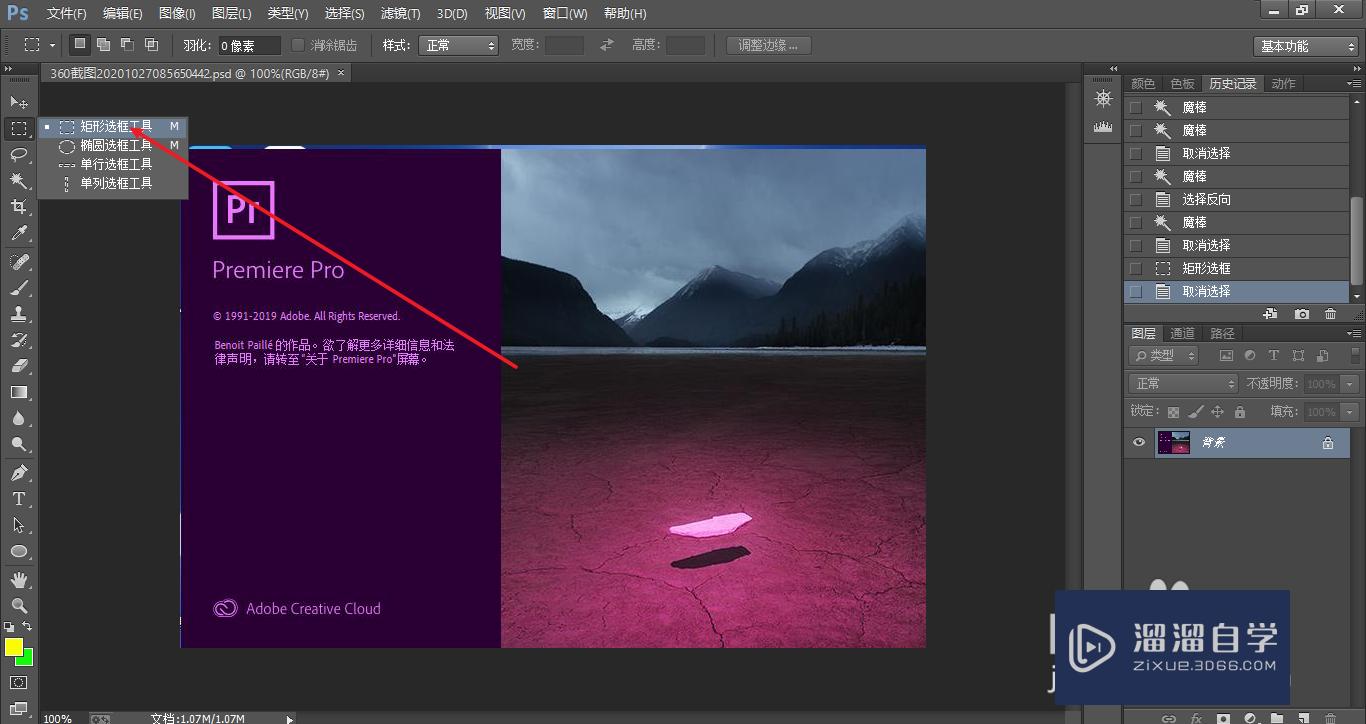Image resolution: width=1366 pixels, height=724 pixels.
Task: Switch to the 通道 channels tab
Action: click(1182, 333)
